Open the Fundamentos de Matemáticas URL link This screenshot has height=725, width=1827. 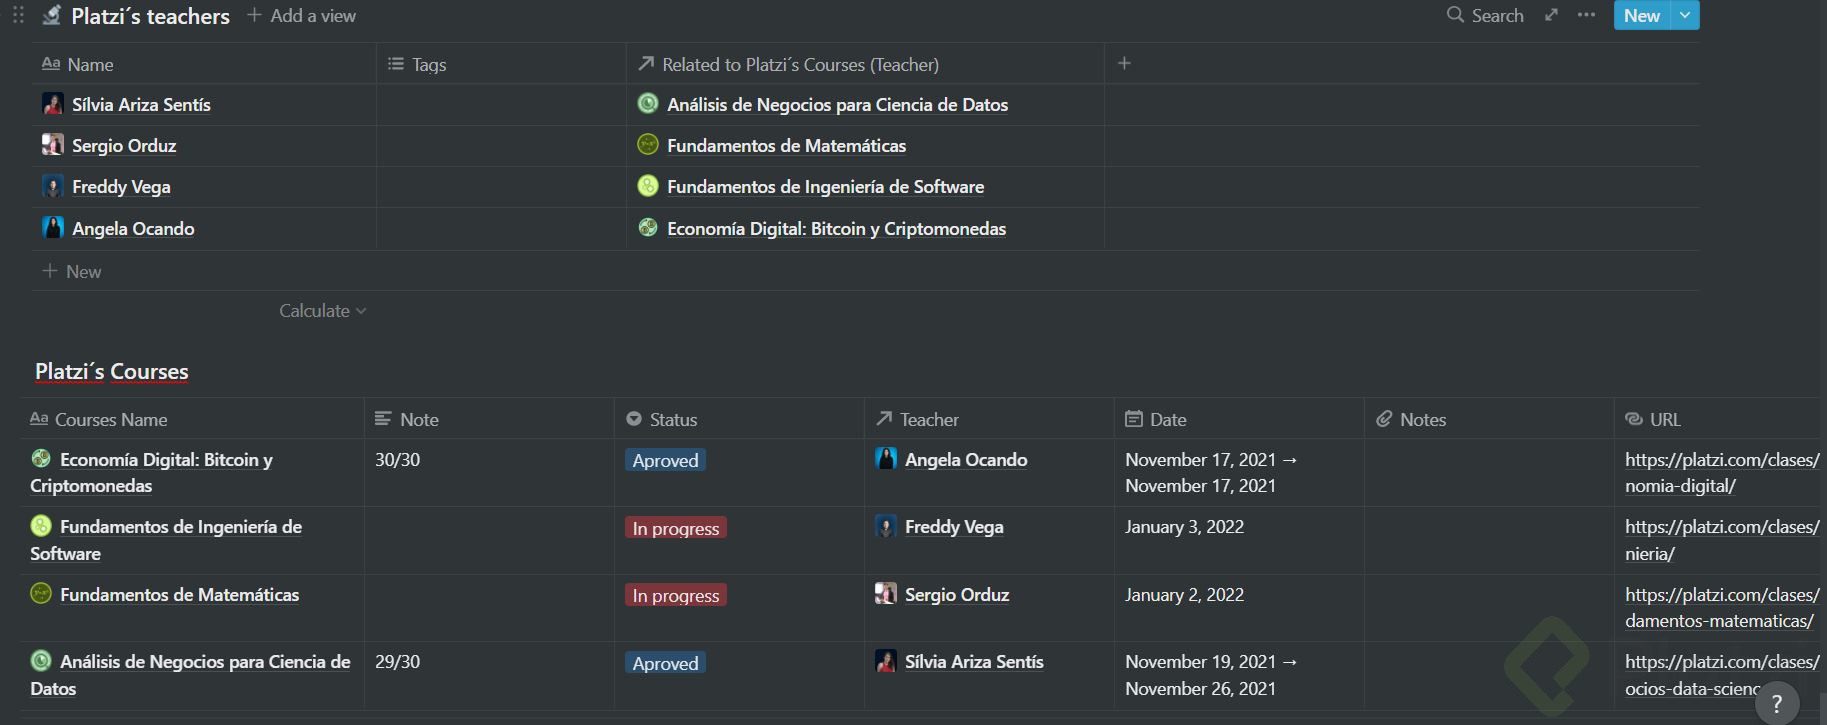1721,607
